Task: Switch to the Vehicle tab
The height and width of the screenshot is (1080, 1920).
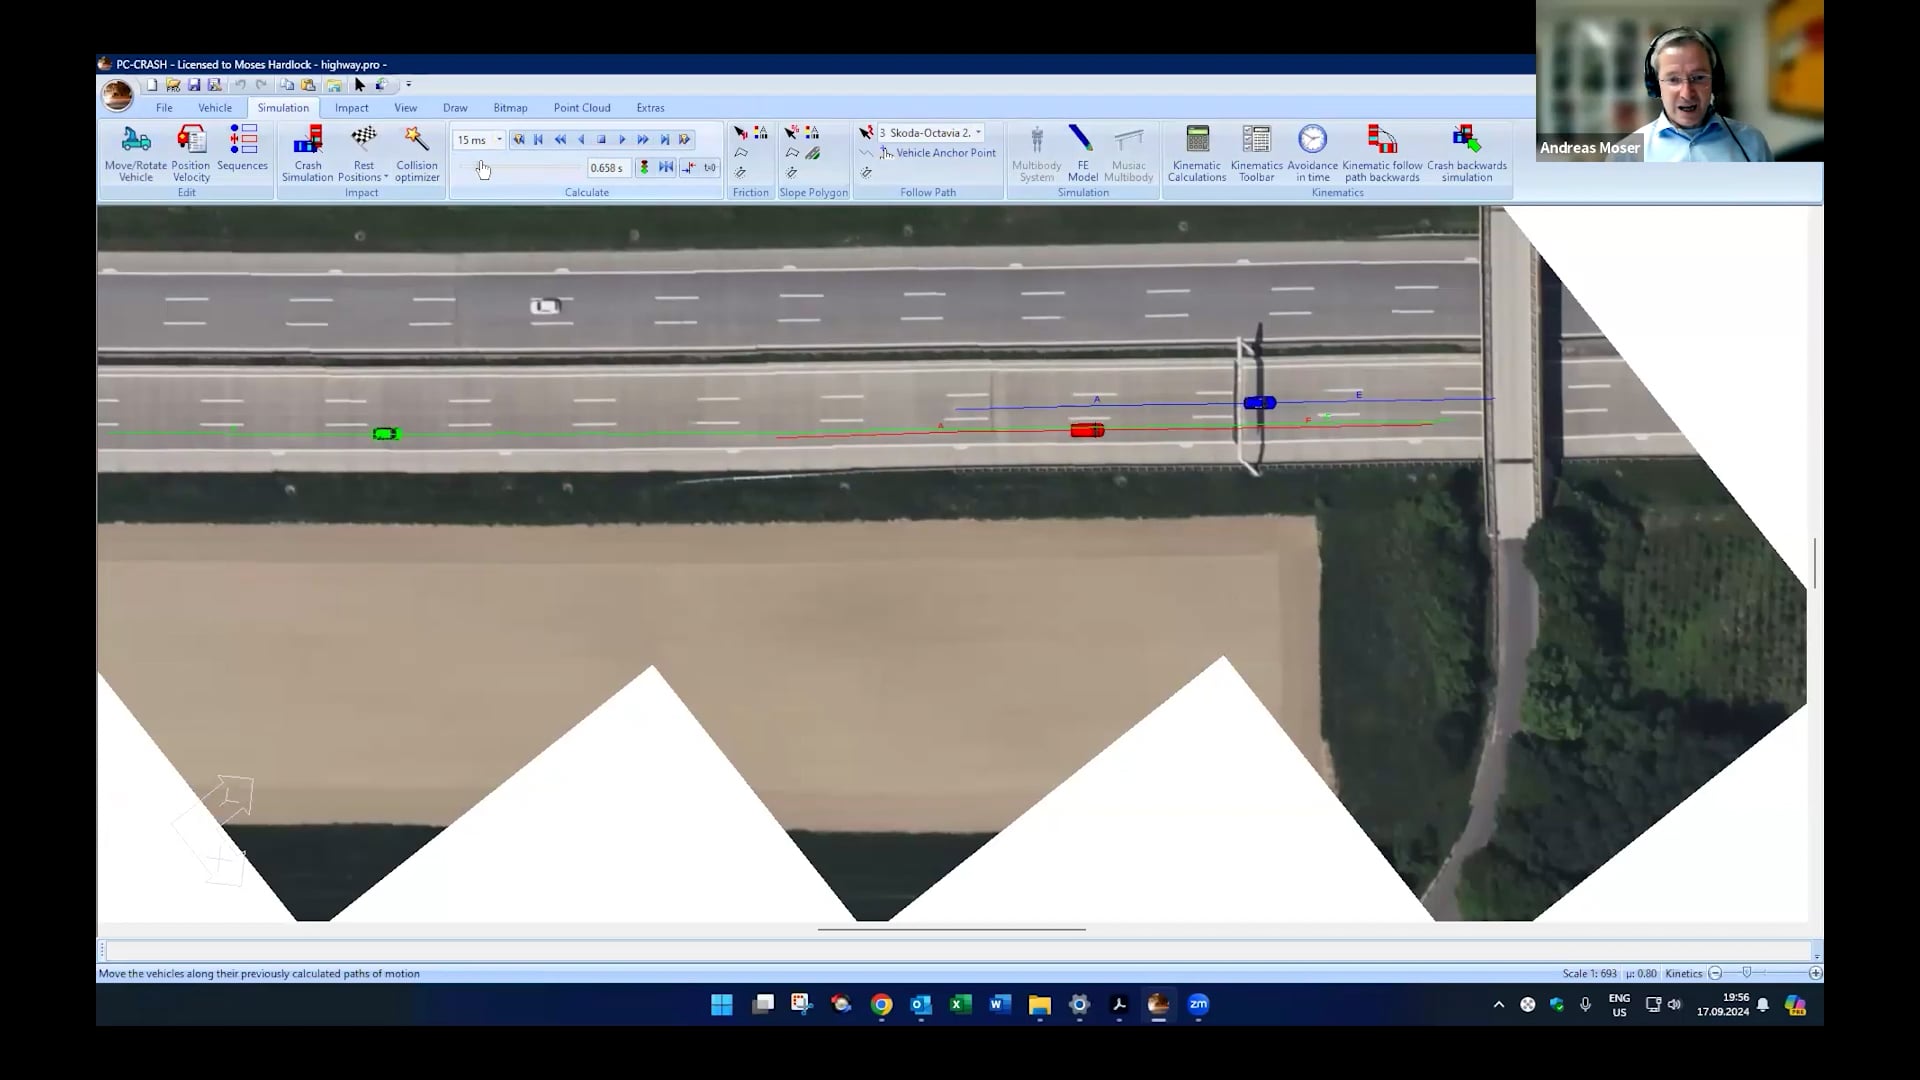Action: [215, 108]
